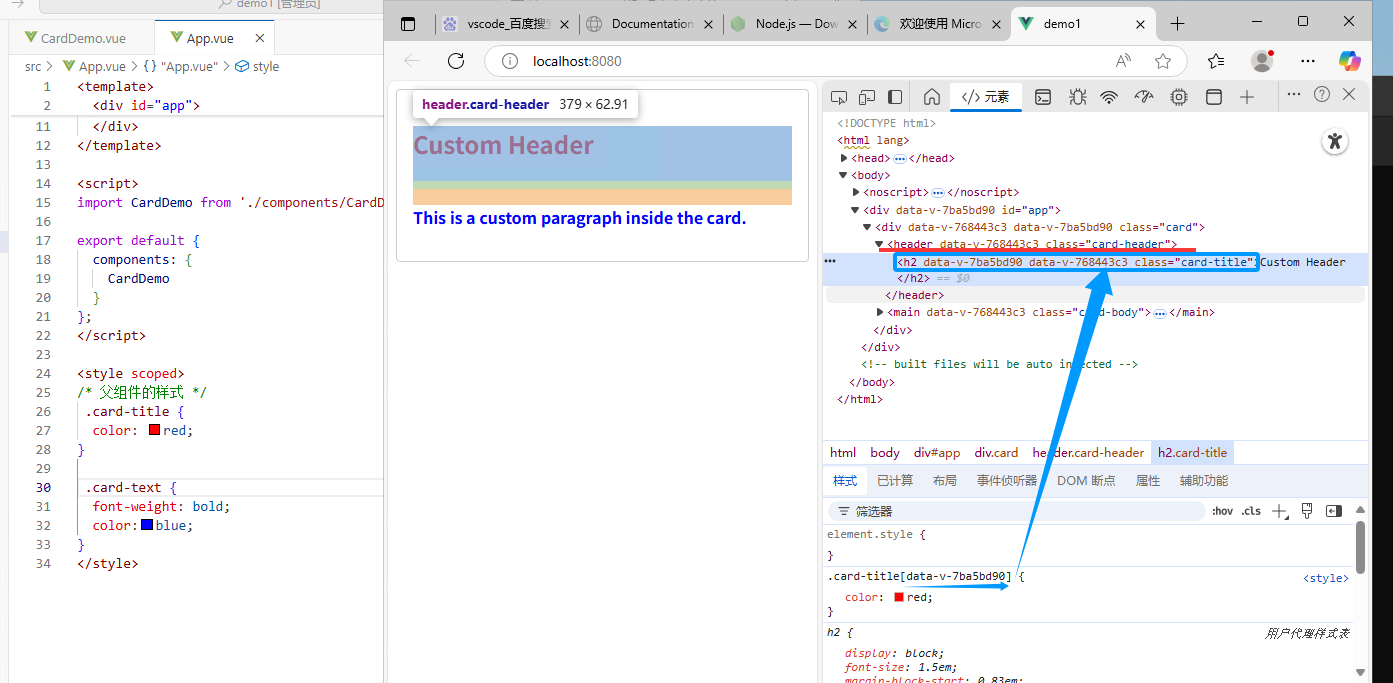Open a new Edge tab
The height and width of the screenshot is (683, 1393).
[1177, 23]
